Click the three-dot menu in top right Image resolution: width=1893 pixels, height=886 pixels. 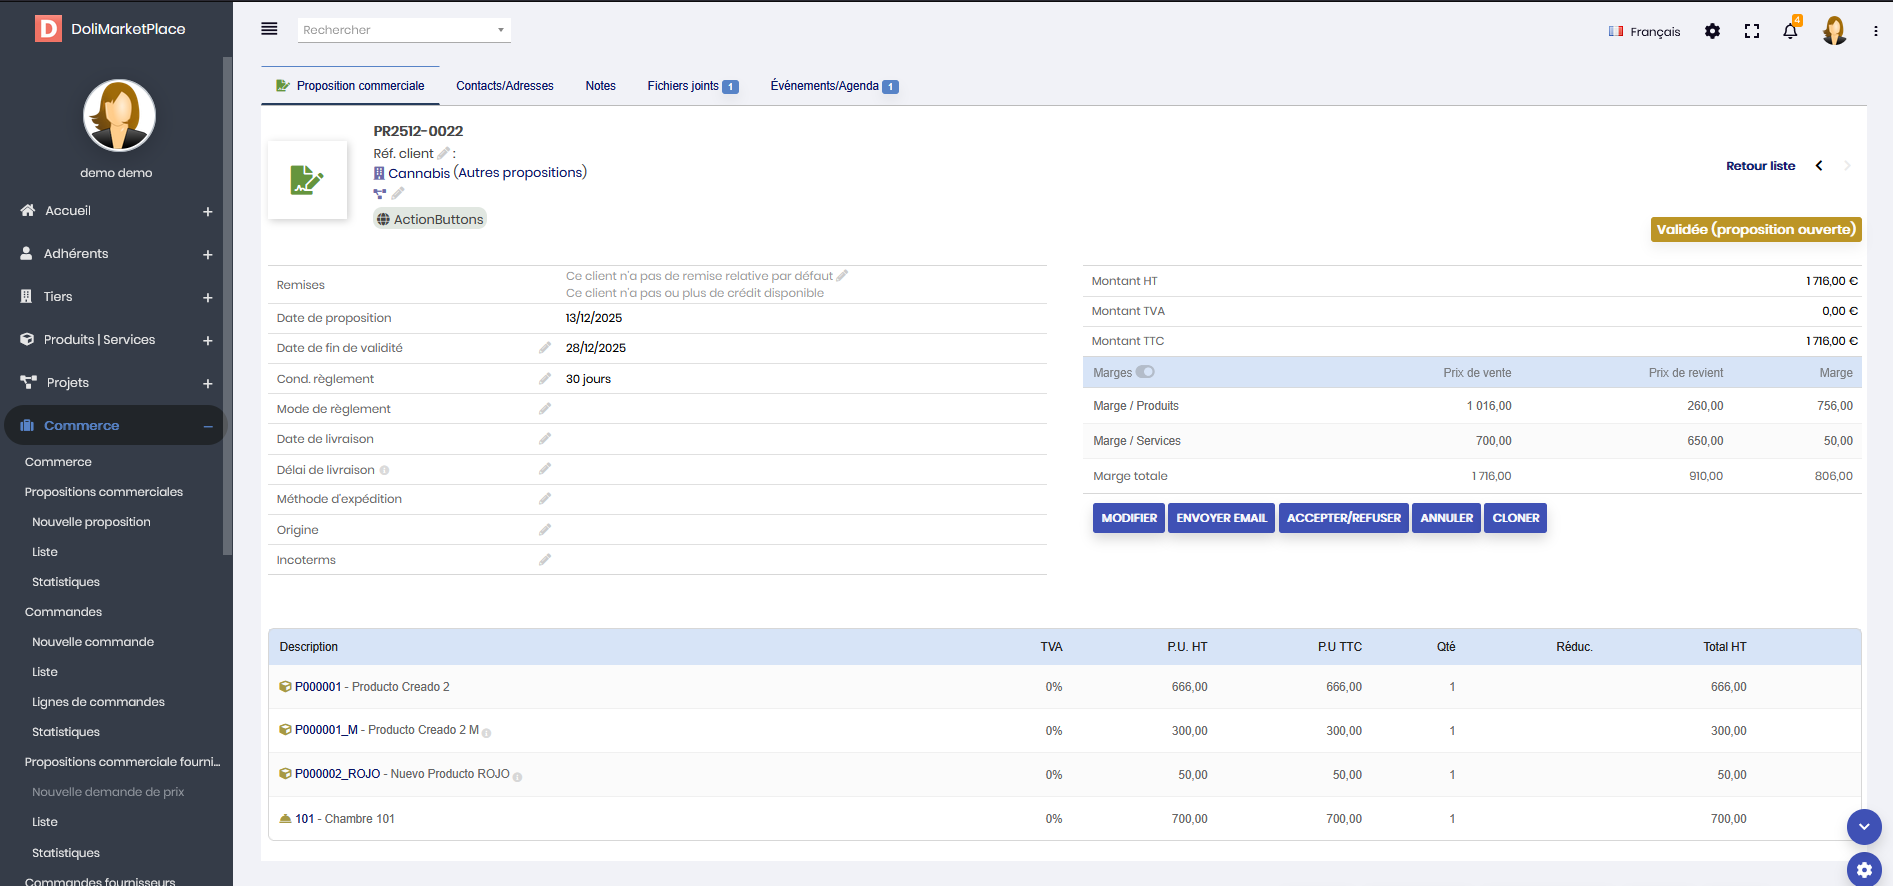pos(1875,31)
